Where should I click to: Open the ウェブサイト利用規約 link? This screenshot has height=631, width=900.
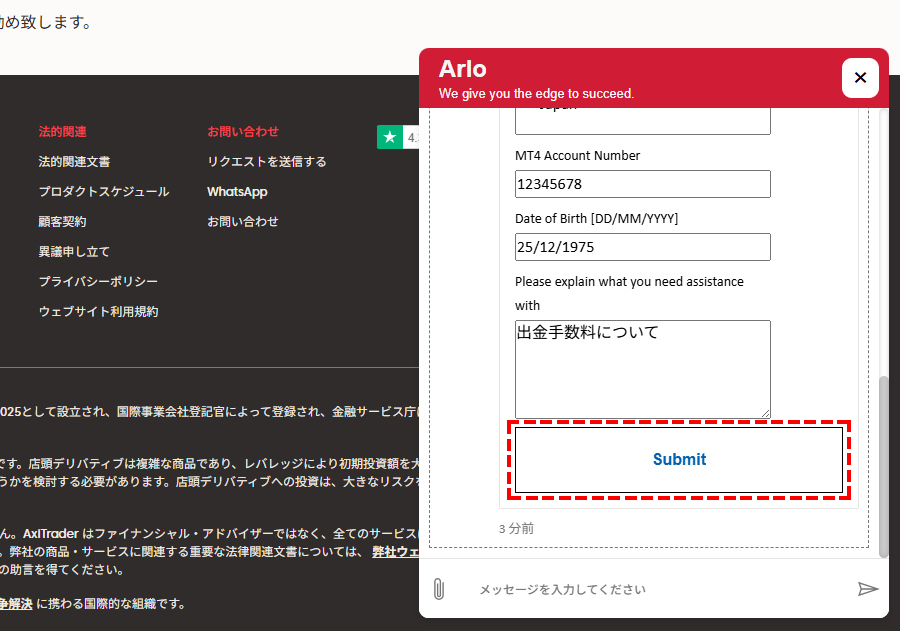click(98, 311)
